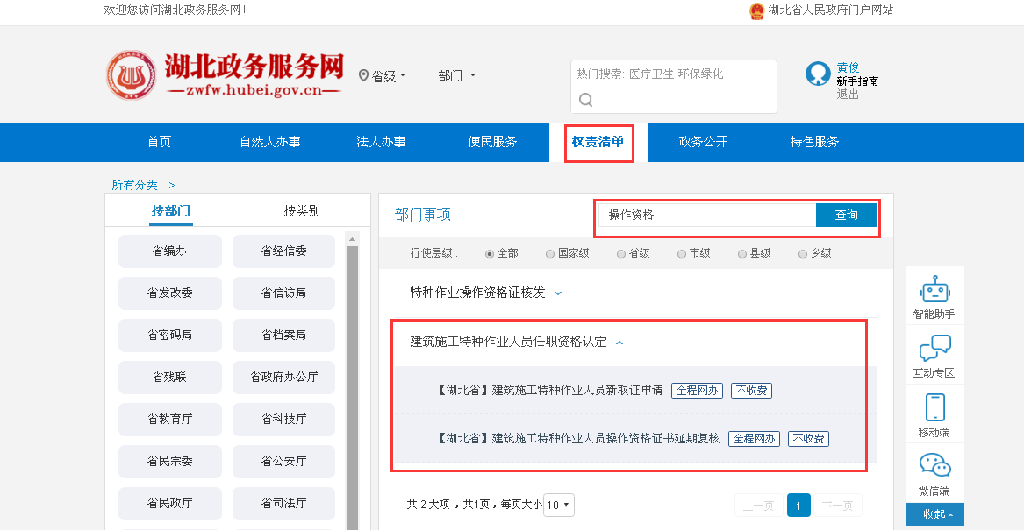The width and height of the screenshot is (1024, 530).
Task: Click the national emblem icon at top
Action: (756, 10)
